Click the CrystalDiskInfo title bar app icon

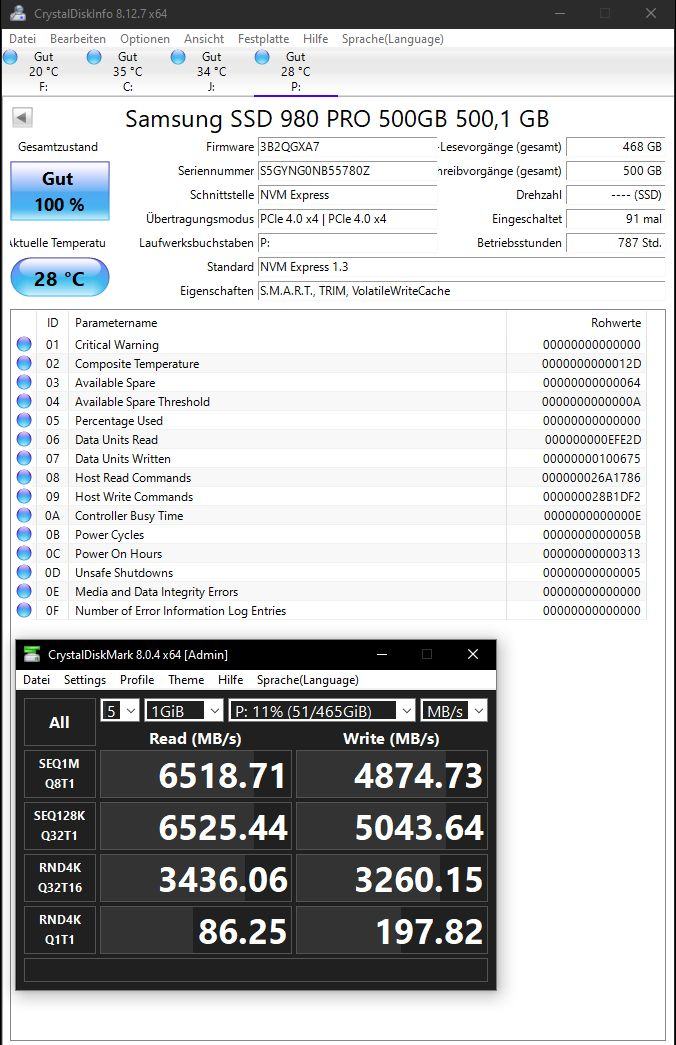pyautogui.click(x=18, y=13)
